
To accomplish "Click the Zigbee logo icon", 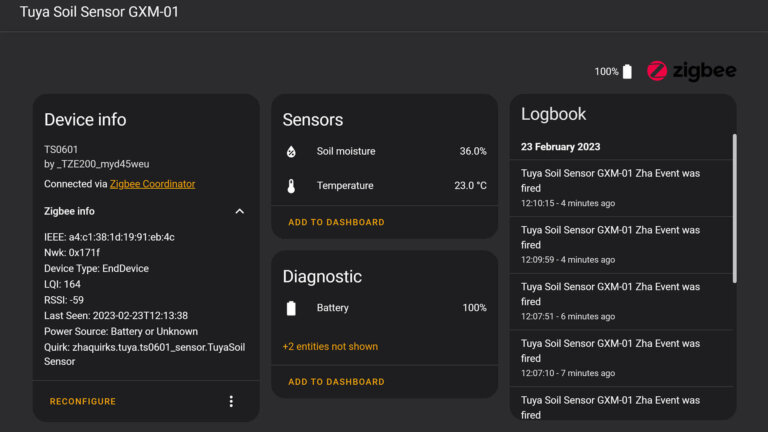I will click(x=657, y=71).
